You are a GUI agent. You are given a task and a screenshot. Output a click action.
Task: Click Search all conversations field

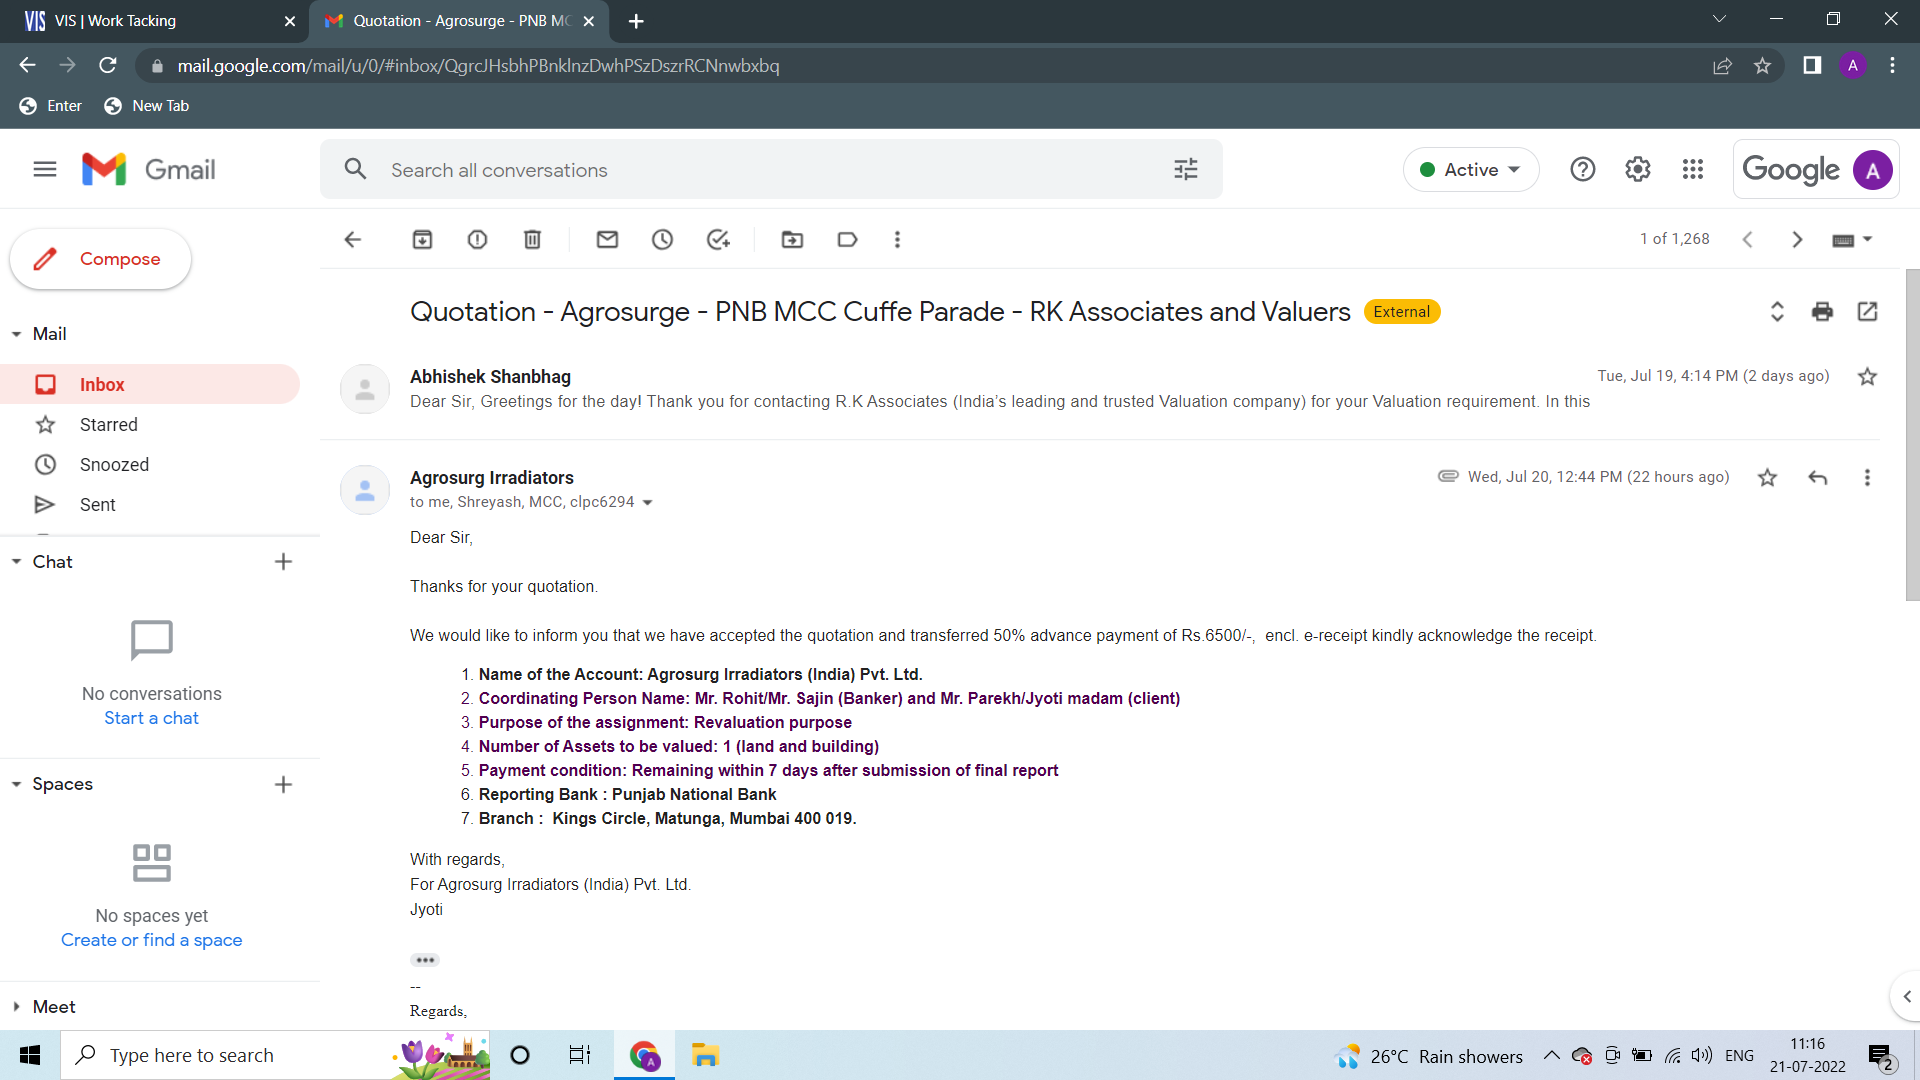tap(770, 170)
